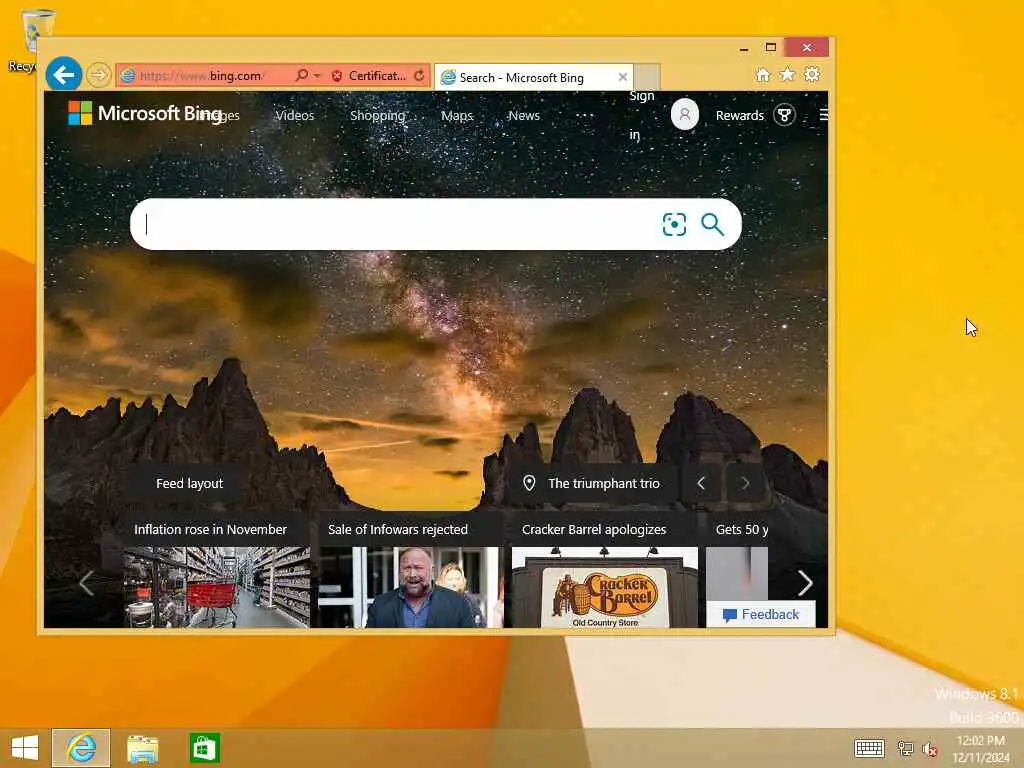Click the network status tray icon
Image resolution: width=1024 pixels, height=768 pixels.
[x=905, y=748]
